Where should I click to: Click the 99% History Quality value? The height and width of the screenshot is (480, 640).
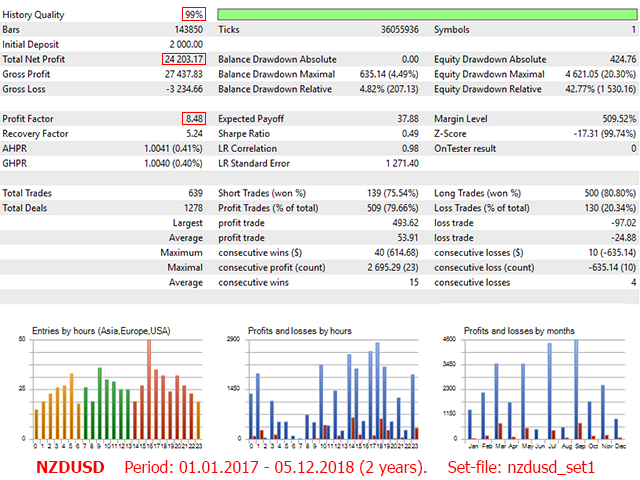point(194,14)
